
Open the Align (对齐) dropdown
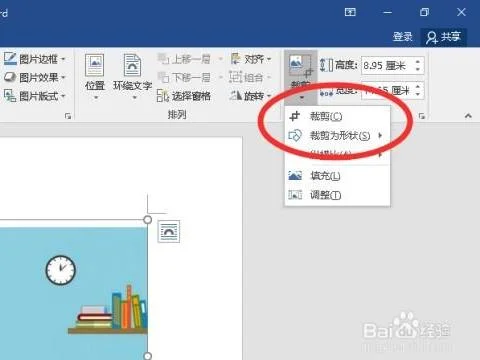251,59
